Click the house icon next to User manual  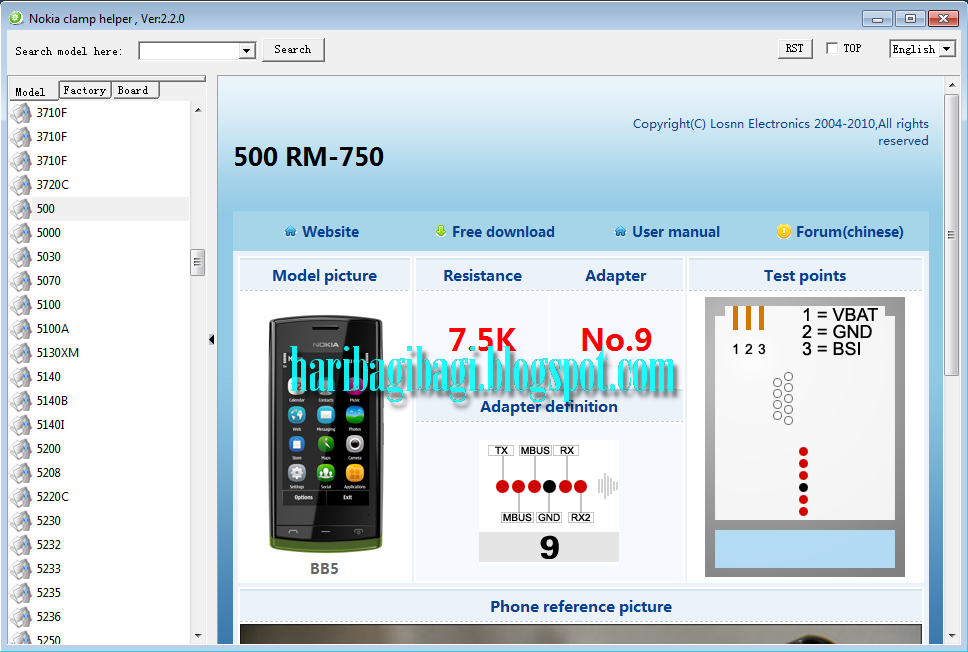pos(620,232)
